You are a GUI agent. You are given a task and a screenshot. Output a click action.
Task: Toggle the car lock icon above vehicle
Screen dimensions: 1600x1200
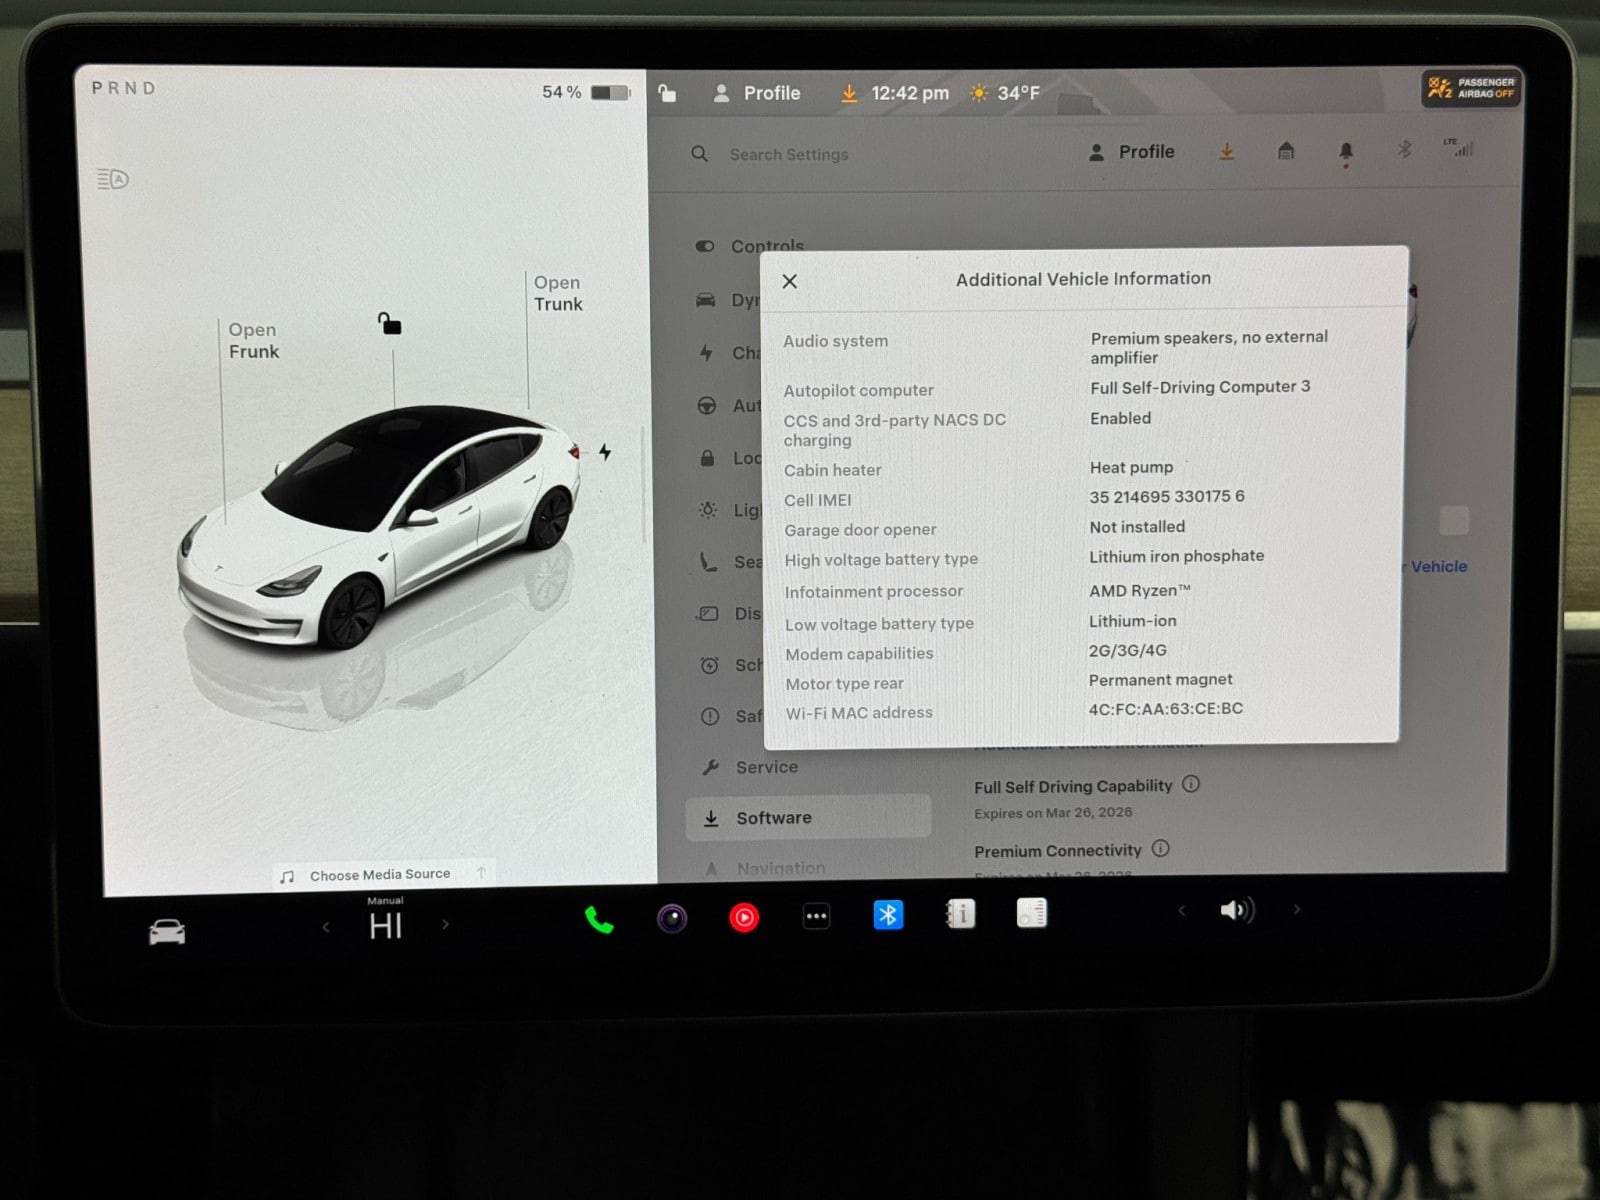(x=389, y=324)
